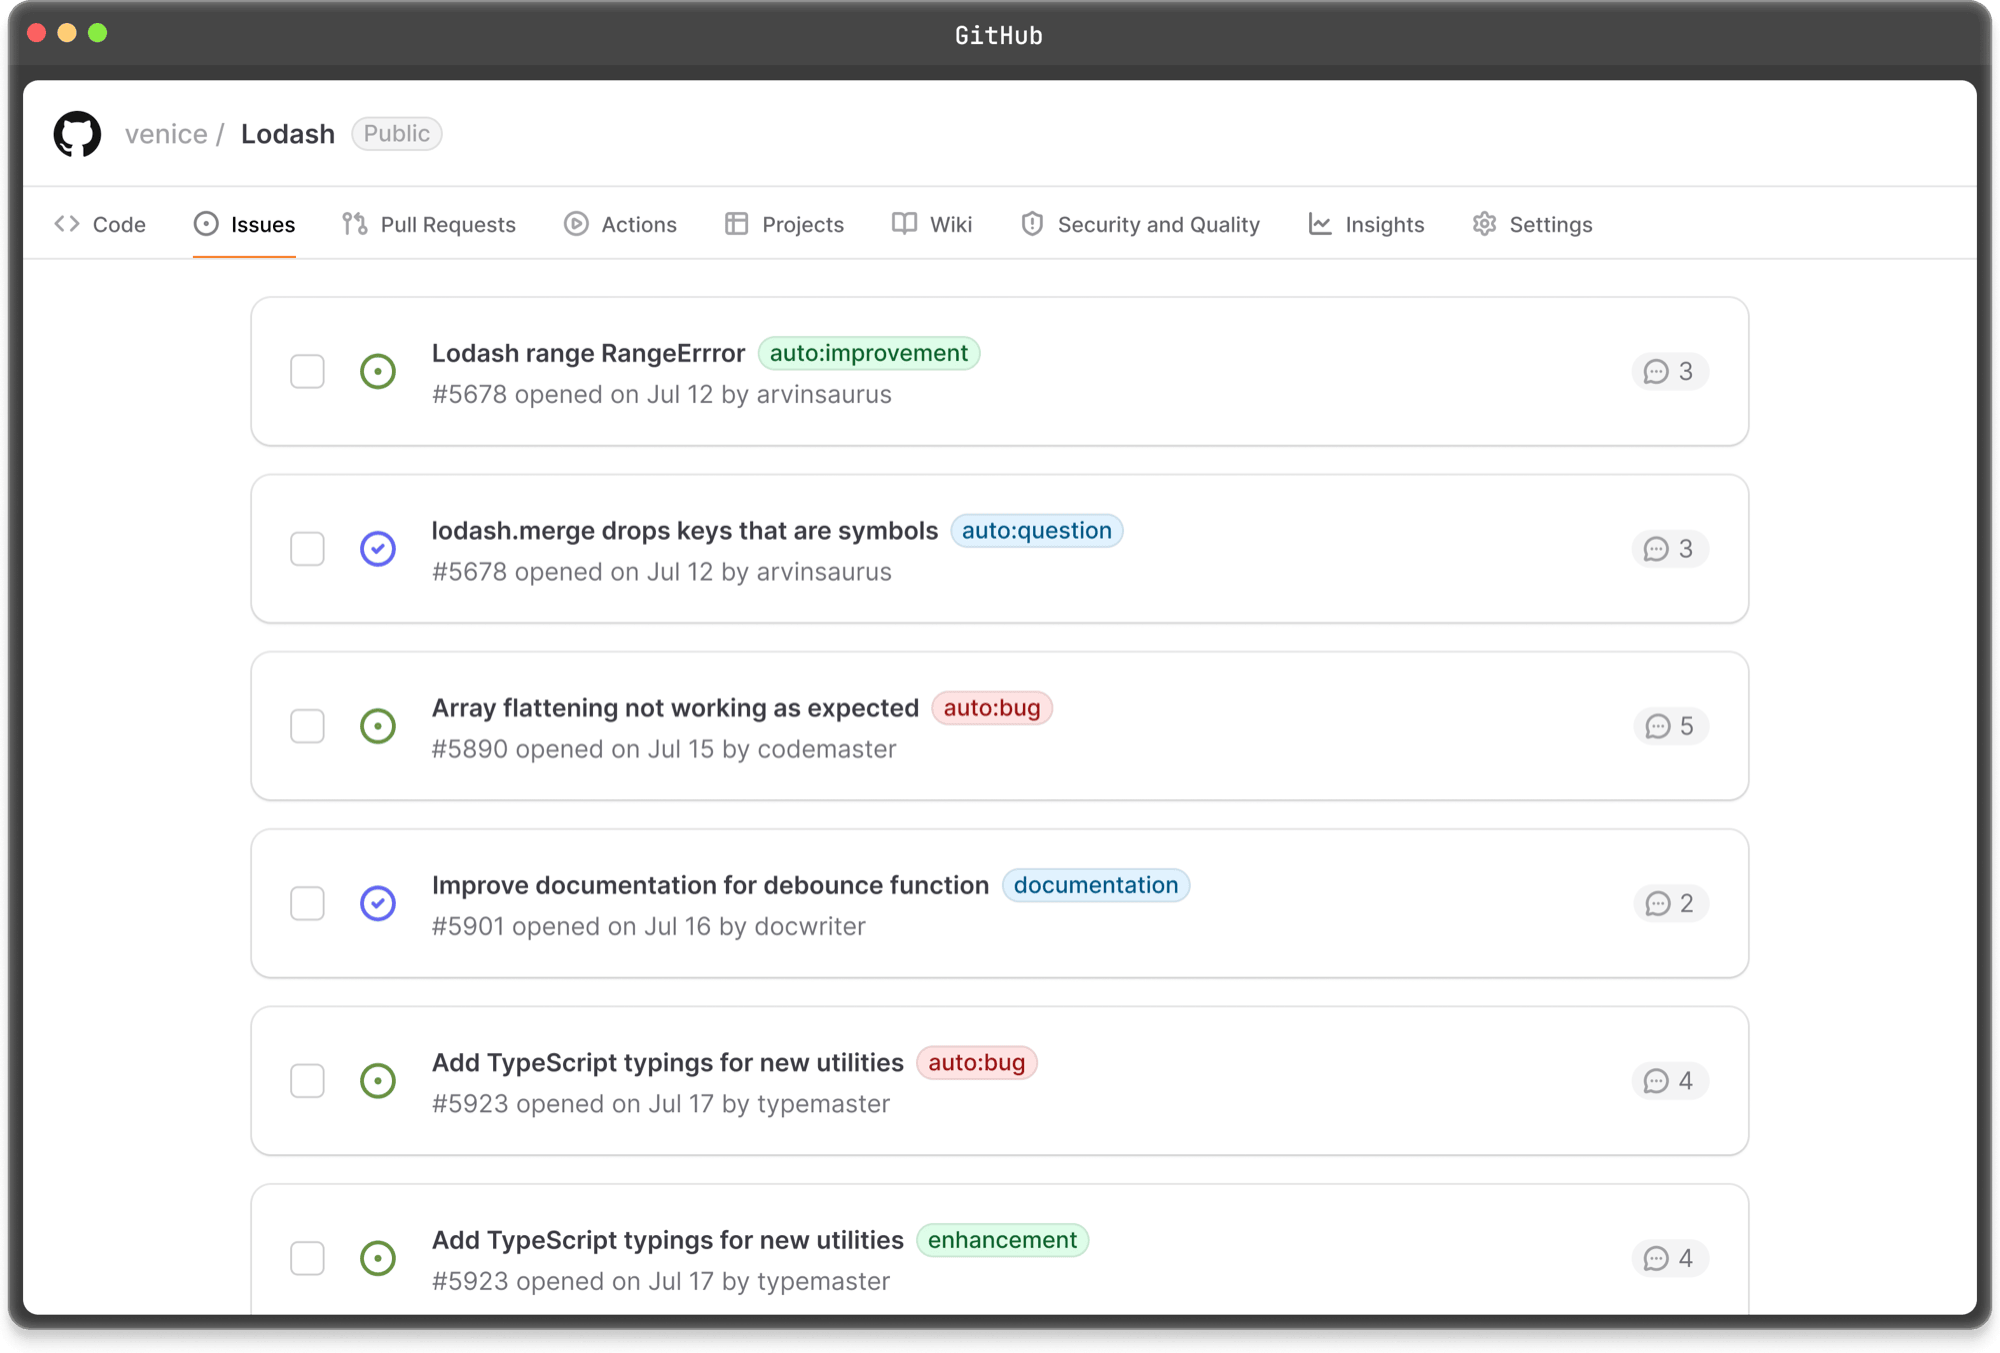This screenshot has height=1353, width=2000.
Task: Open Improve documentation for debounce function
Action: [x=710, y=885]
